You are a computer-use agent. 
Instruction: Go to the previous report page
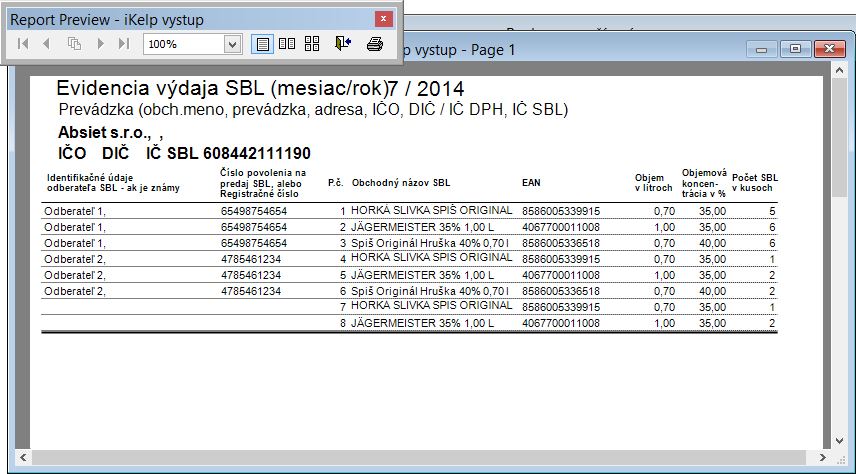46,44
